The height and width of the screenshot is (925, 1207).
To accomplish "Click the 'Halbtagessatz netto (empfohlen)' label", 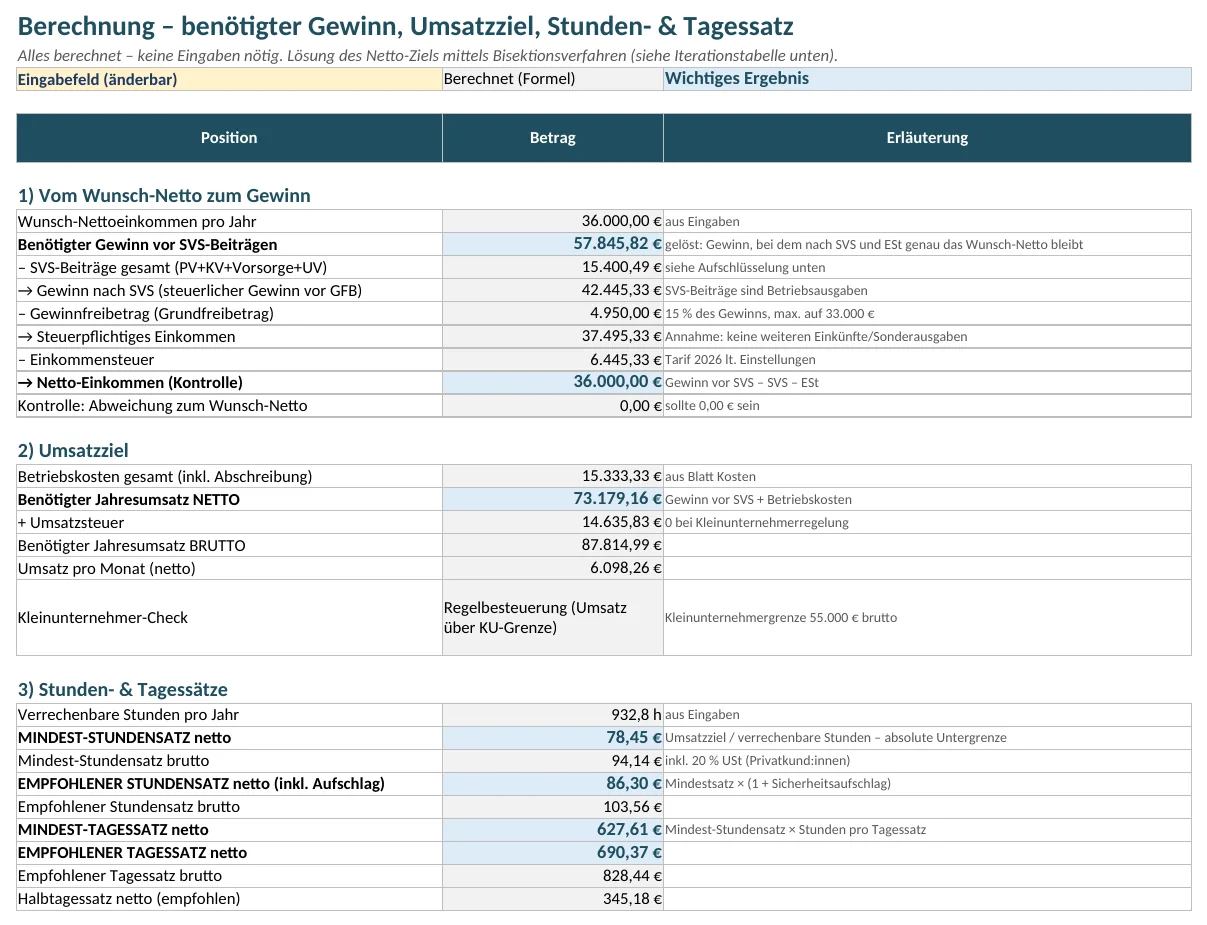I will coord(129,898).
